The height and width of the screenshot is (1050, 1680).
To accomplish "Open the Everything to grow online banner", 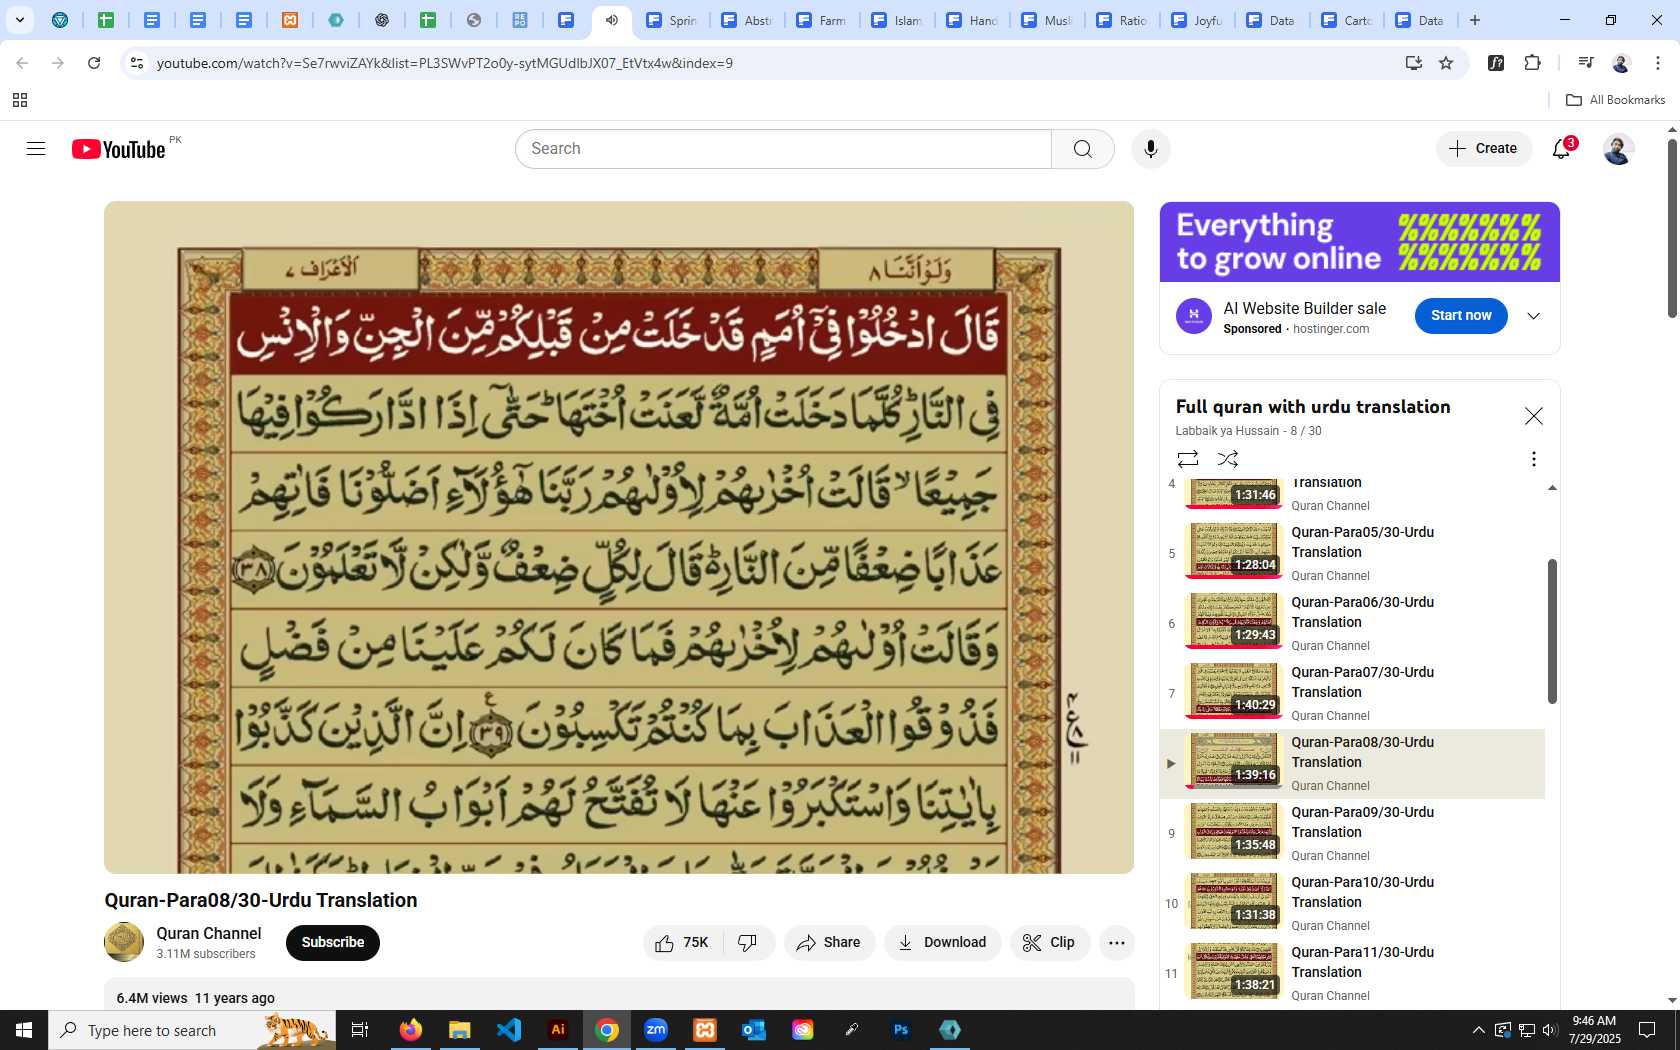I will (1360, 242).
